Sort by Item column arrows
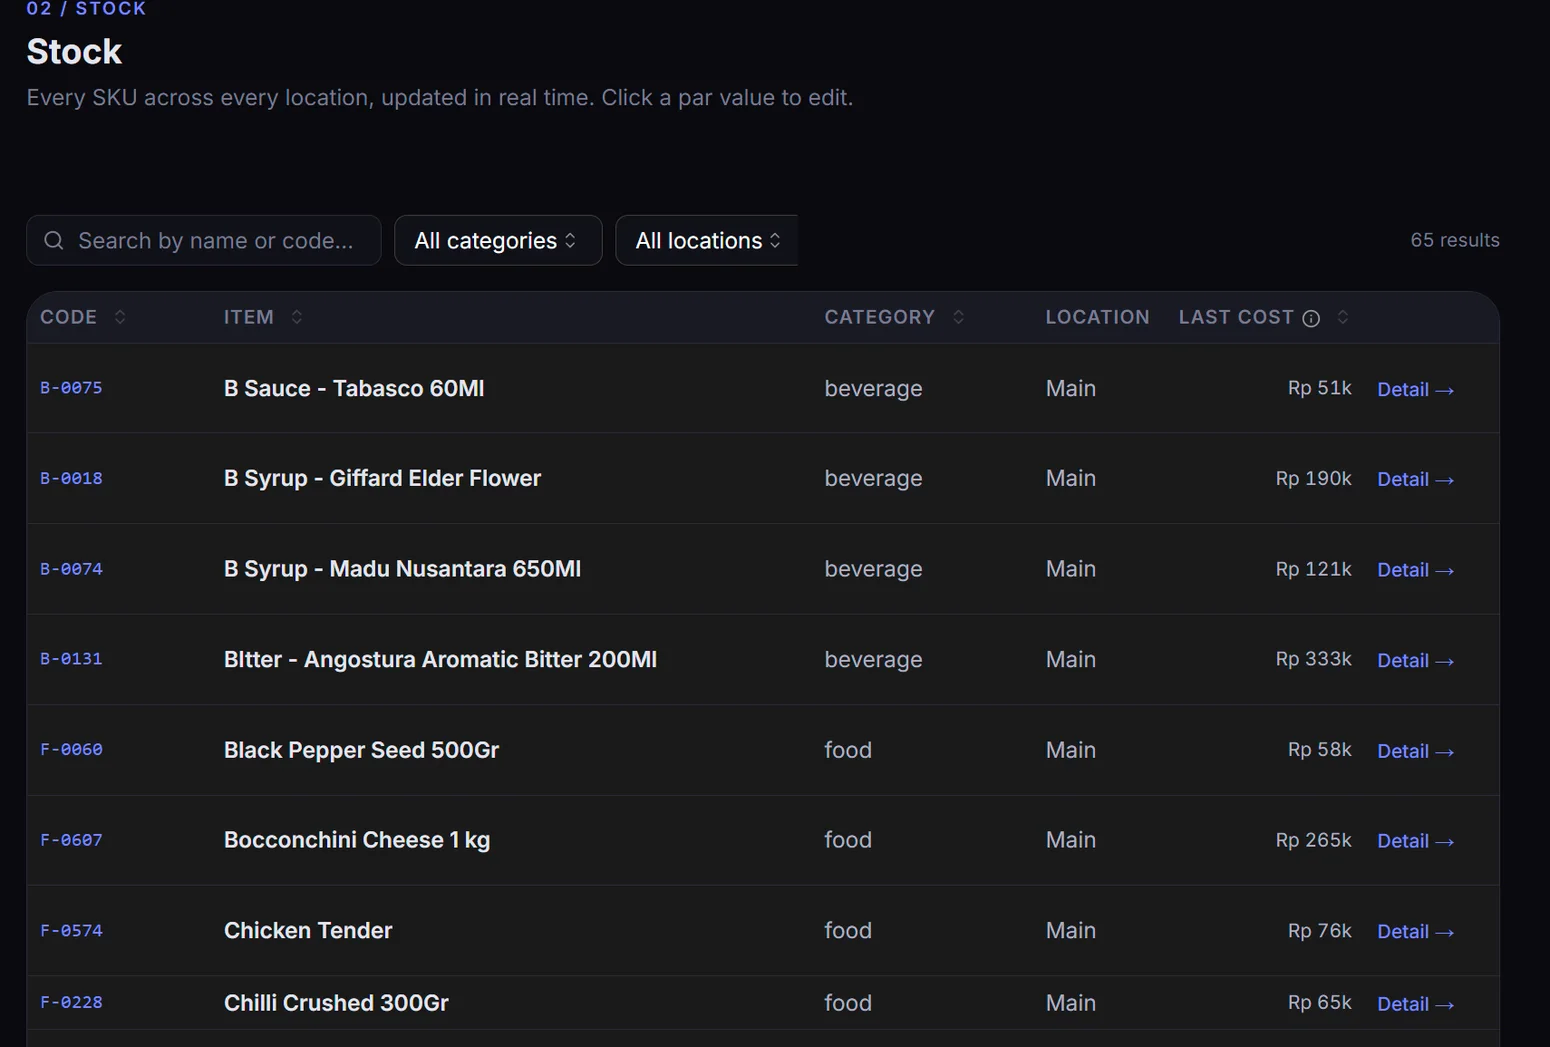 pos(297,317)
